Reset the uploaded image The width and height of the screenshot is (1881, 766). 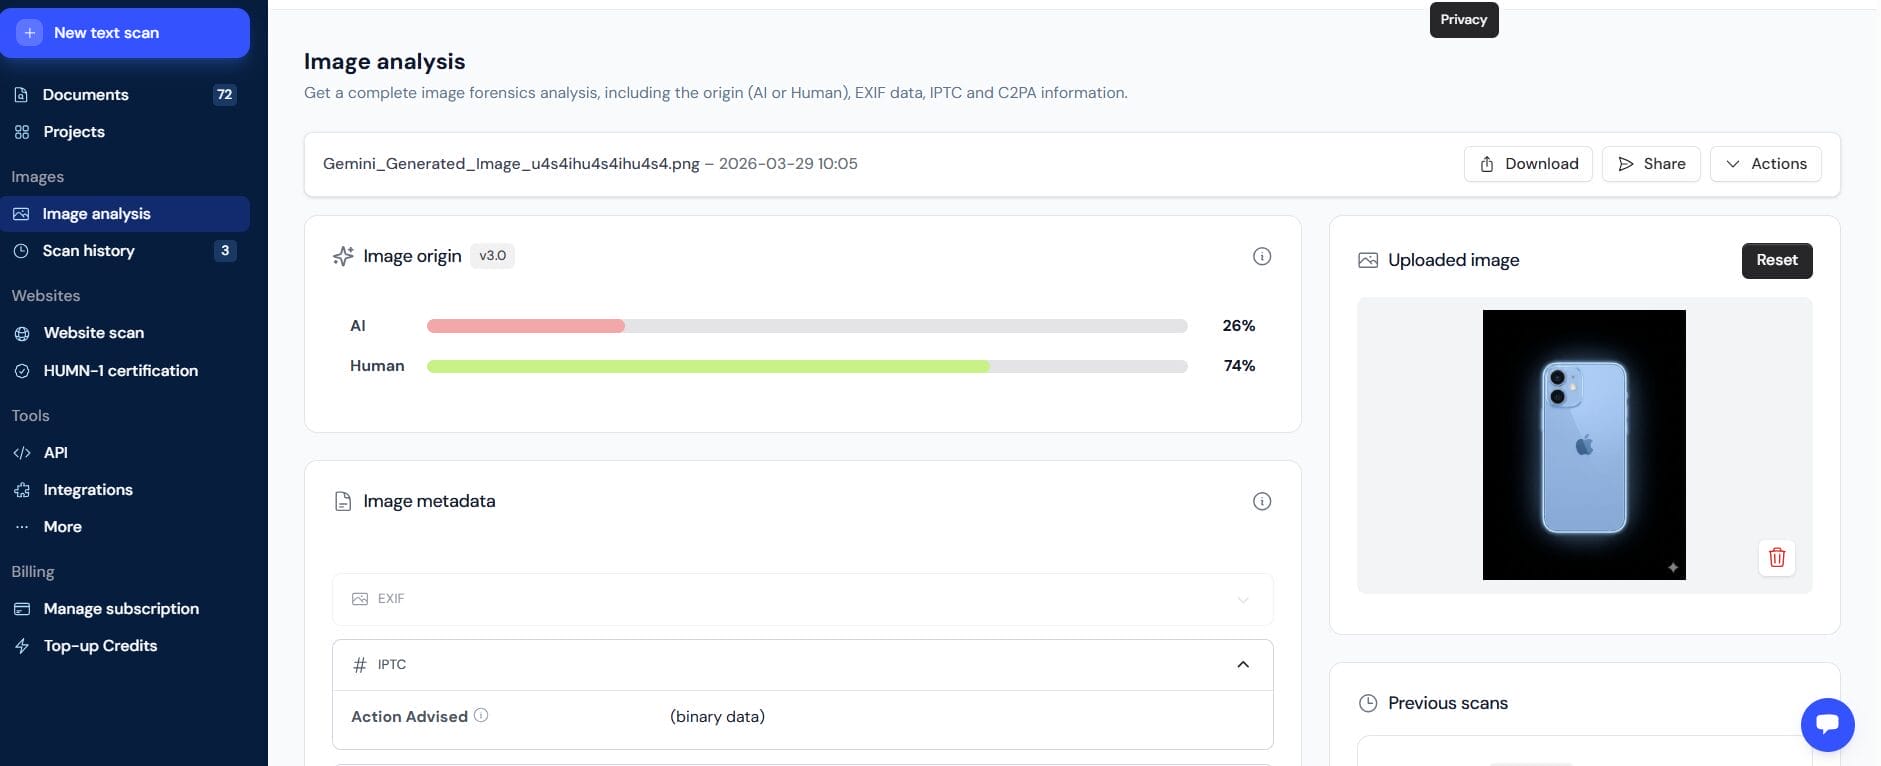point(1777,260)
